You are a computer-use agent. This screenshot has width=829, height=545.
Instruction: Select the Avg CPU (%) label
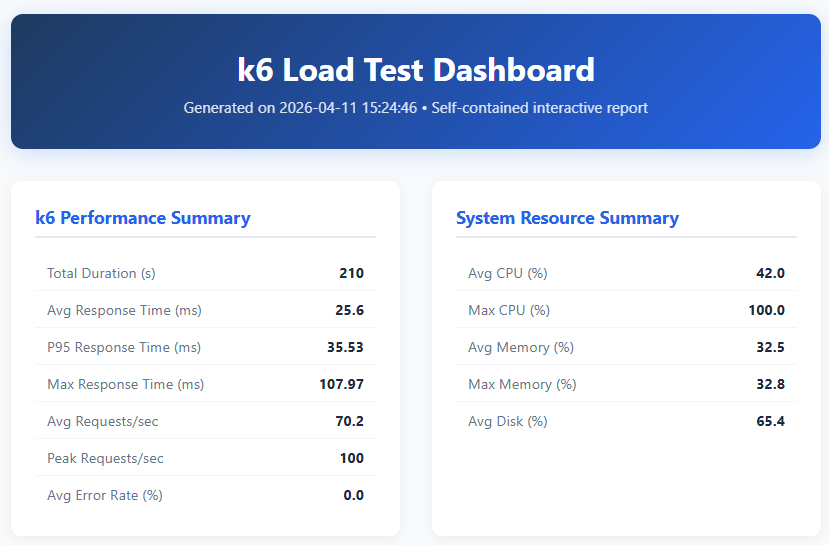point(508,273)
